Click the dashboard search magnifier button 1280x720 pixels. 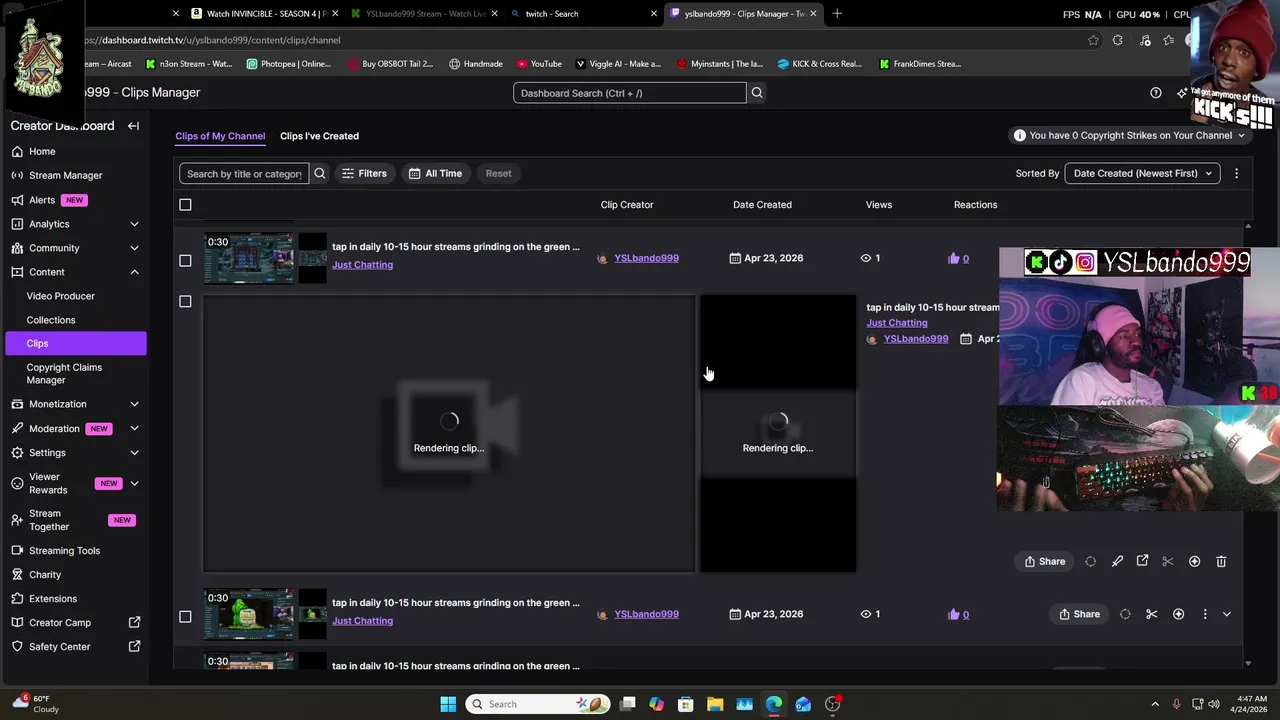(x=757, y=93)
